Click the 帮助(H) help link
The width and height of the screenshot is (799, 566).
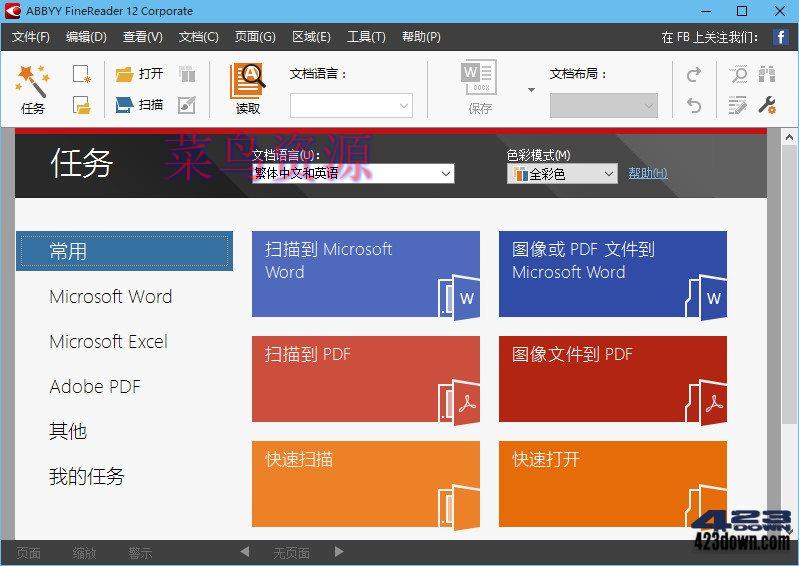click(648, 173)
